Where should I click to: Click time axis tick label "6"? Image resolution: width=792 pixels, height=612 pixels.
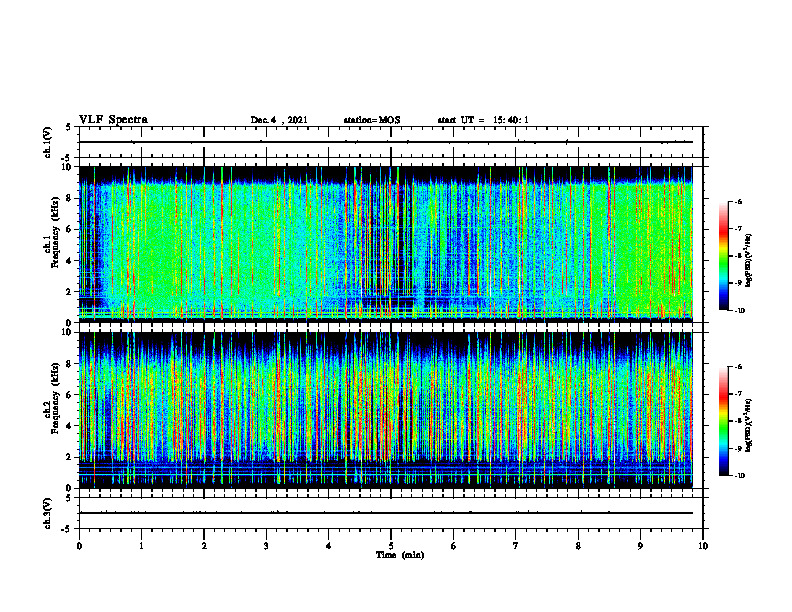(454, 546)
